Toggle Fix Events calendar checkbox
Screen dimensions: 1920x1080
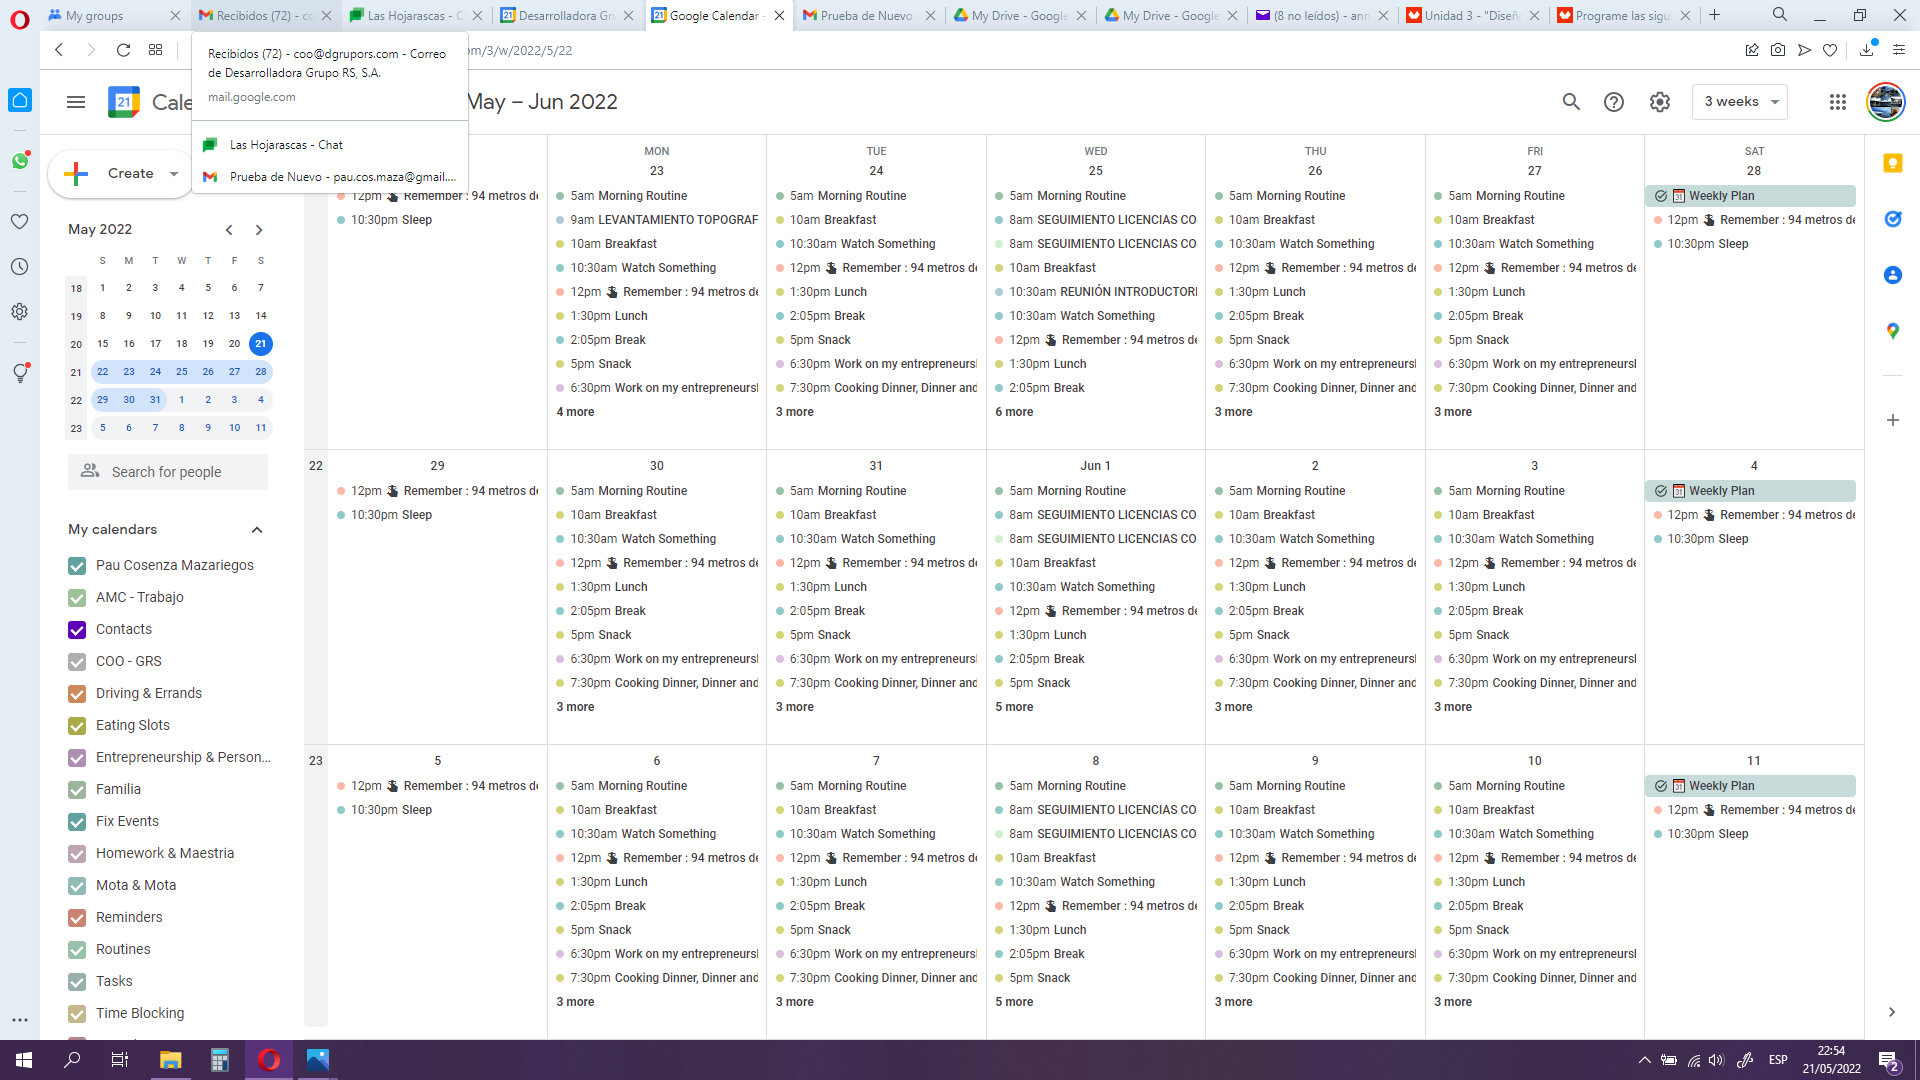tap(77, 822)
